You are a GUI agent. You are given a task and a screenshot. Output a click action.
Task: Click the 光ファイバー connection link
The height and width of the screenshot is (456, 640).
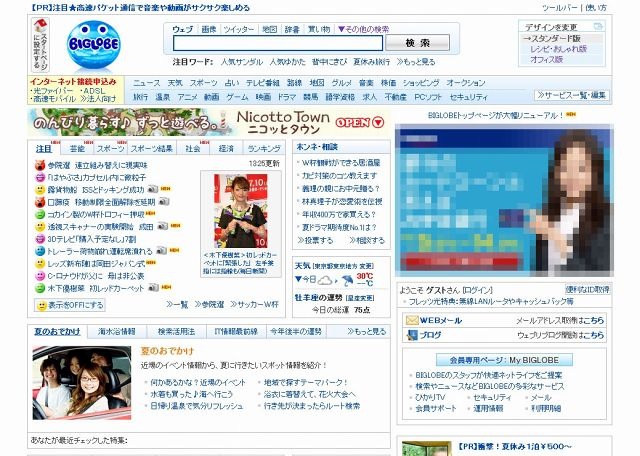pyautogui.click(x=53, y=91)
